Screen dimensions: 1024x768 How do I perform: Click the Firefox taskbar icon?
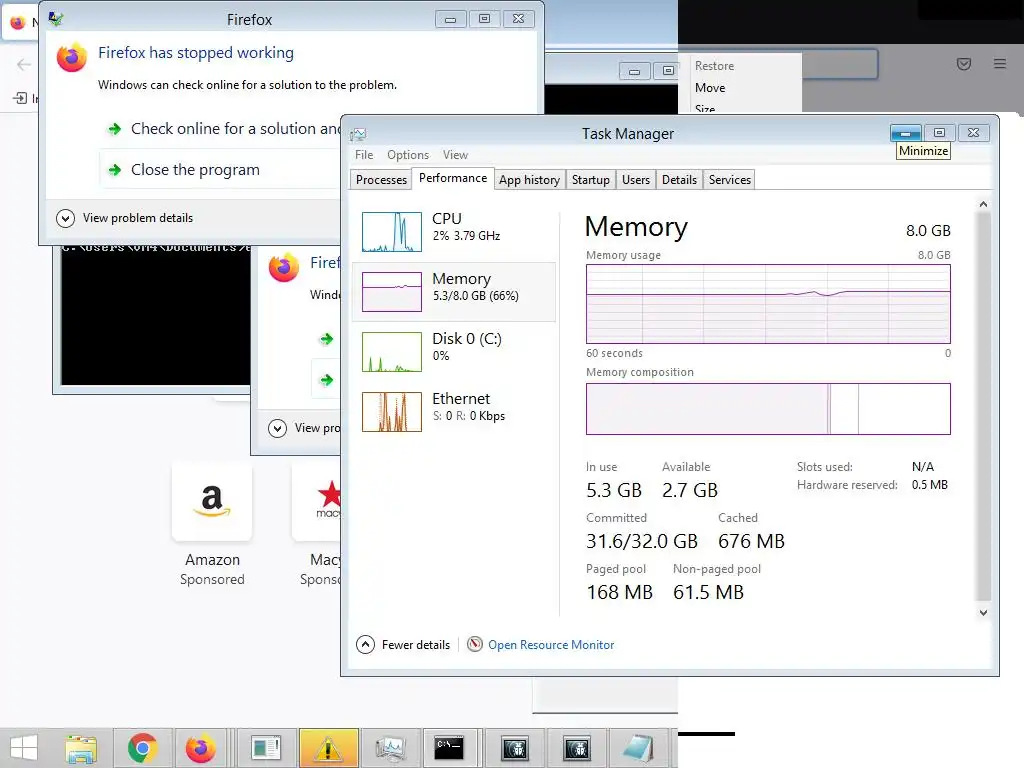pyautogui.click(x=201, y=748)
